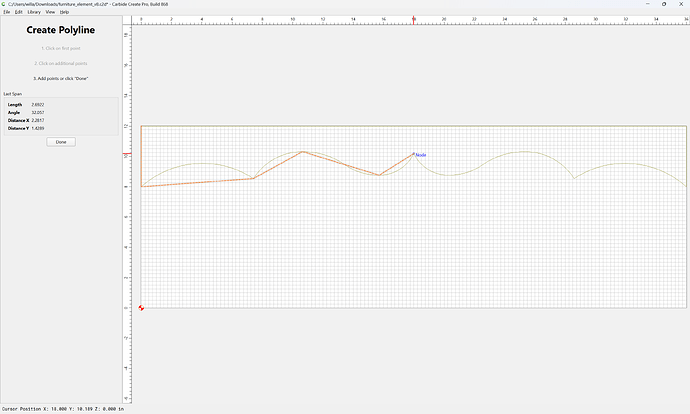Image resolution: width=690 pixels, height=414 pixels.
Task: Click the Distance X value 2.2817
Action: click(x=38, y=120)
